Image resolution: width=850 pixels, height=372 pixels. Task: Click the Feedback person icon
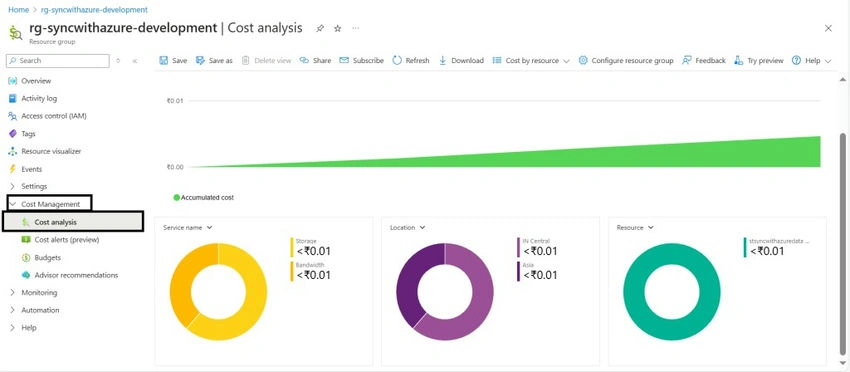[x=686, y=61]
